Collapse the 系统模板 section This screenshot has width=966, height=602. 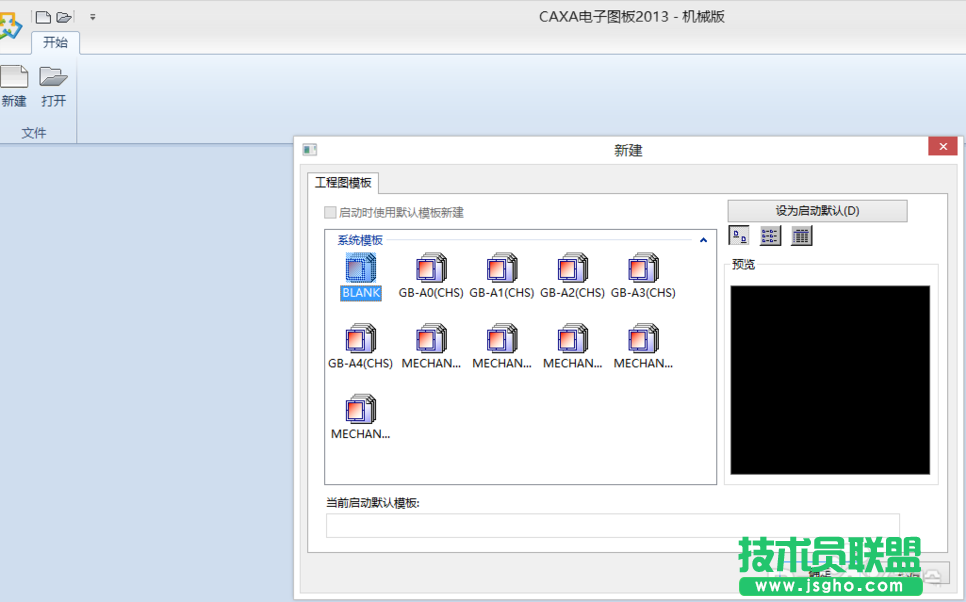tap(703, 239)
